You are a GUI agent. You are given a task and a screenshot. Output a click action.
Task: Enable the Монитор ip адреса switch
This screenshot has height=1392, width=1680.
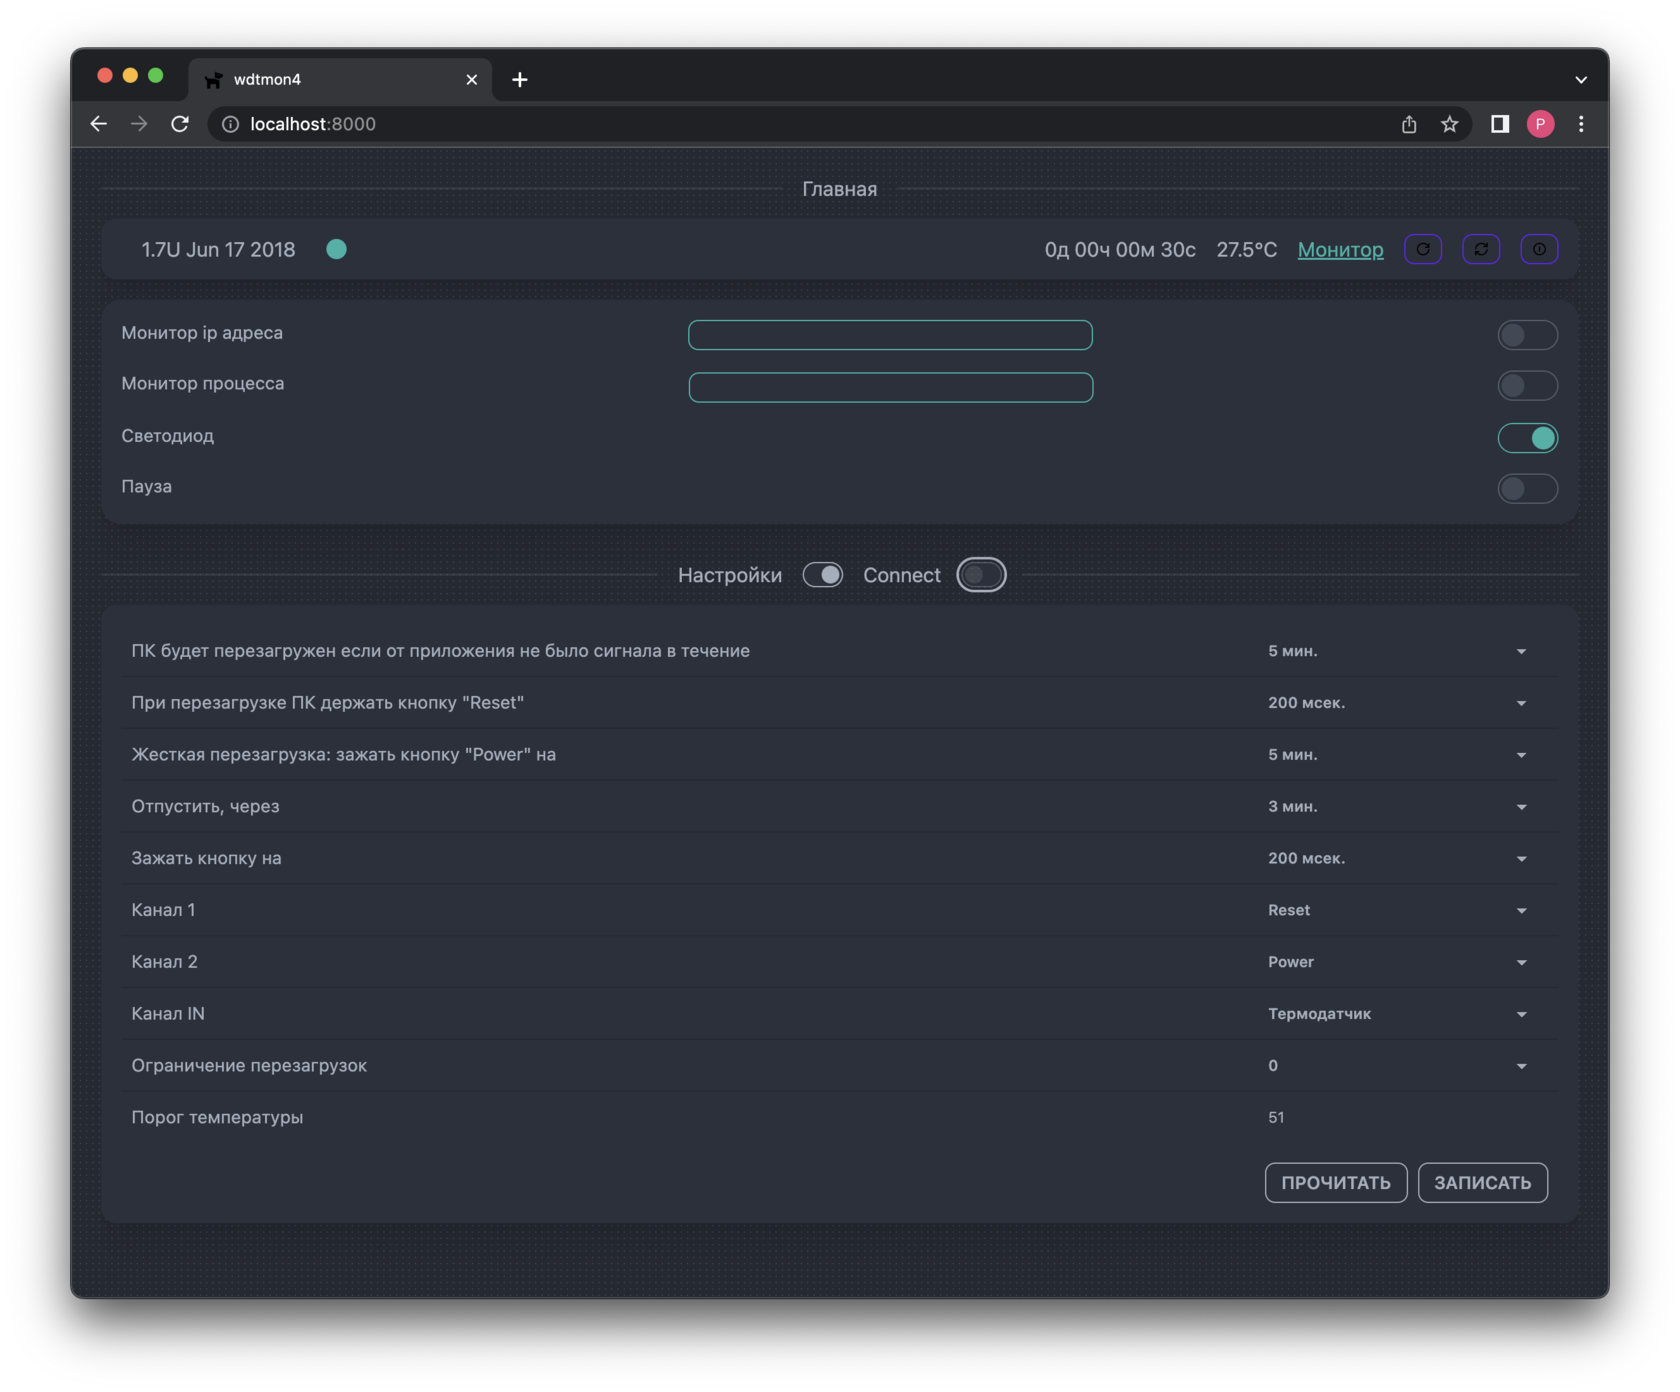click(x=1527, y=335)
